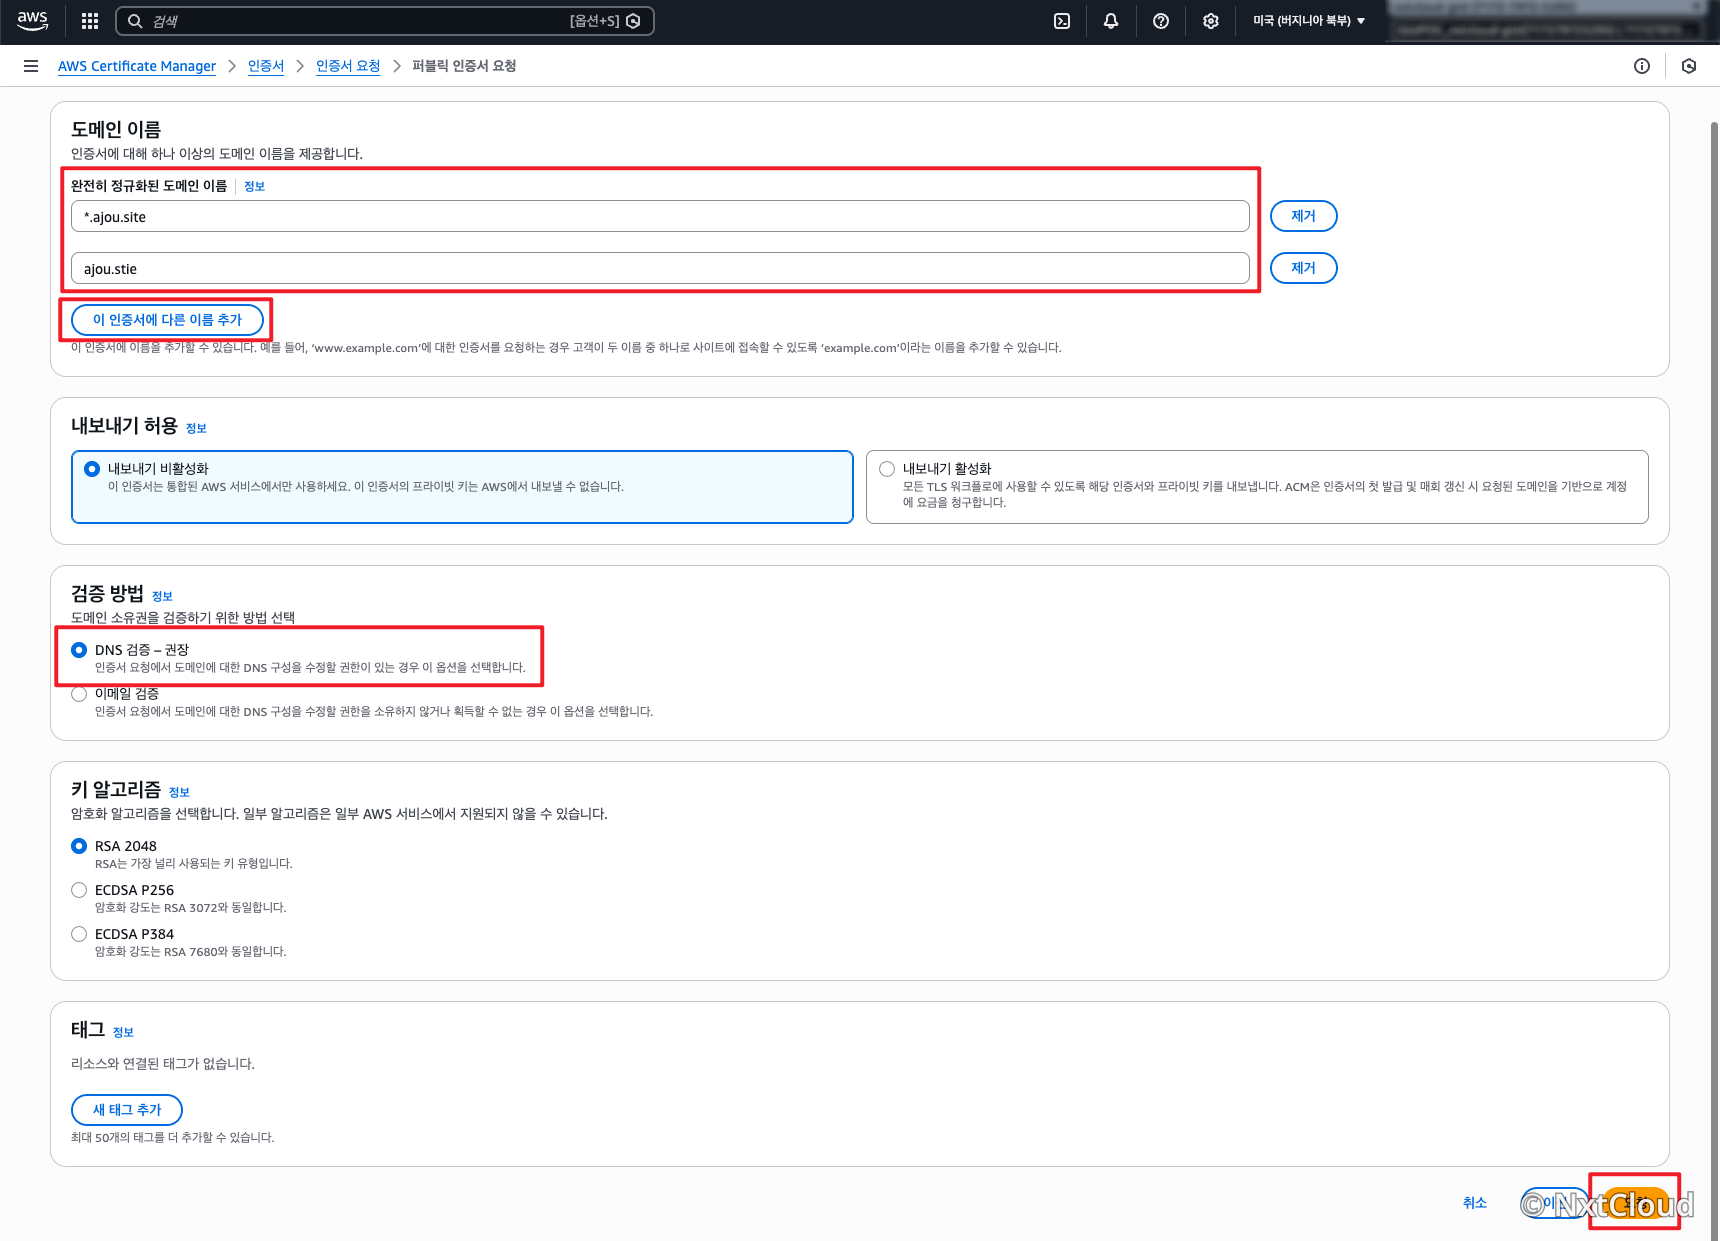Toggle the hamburger side navigation menu

(x=31, y=66)
